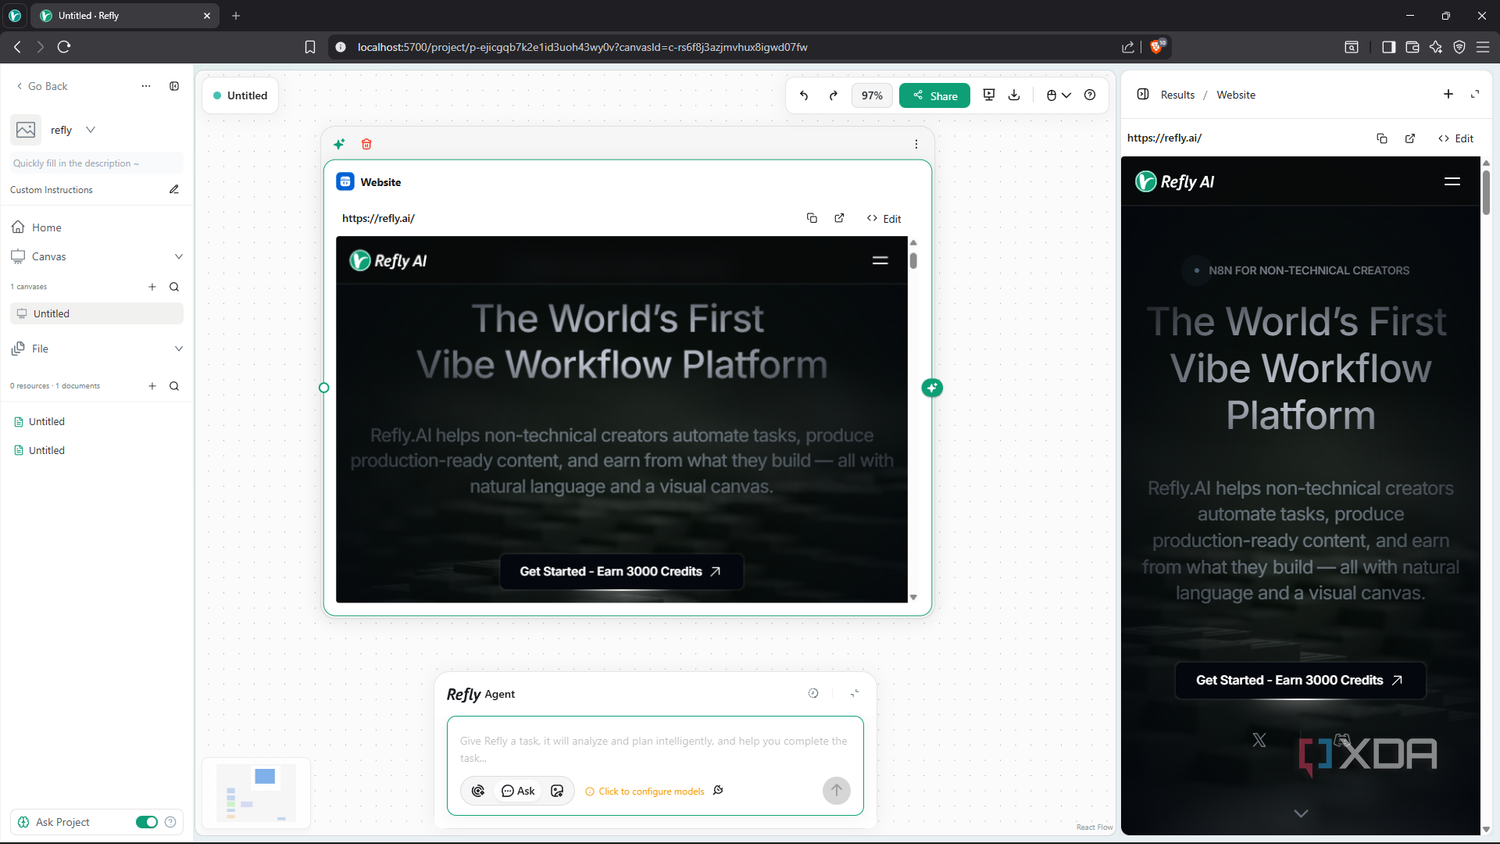1500x844 pixels.
Task: Click the green sparkle icon above Website node
Action: pos(339,144)
